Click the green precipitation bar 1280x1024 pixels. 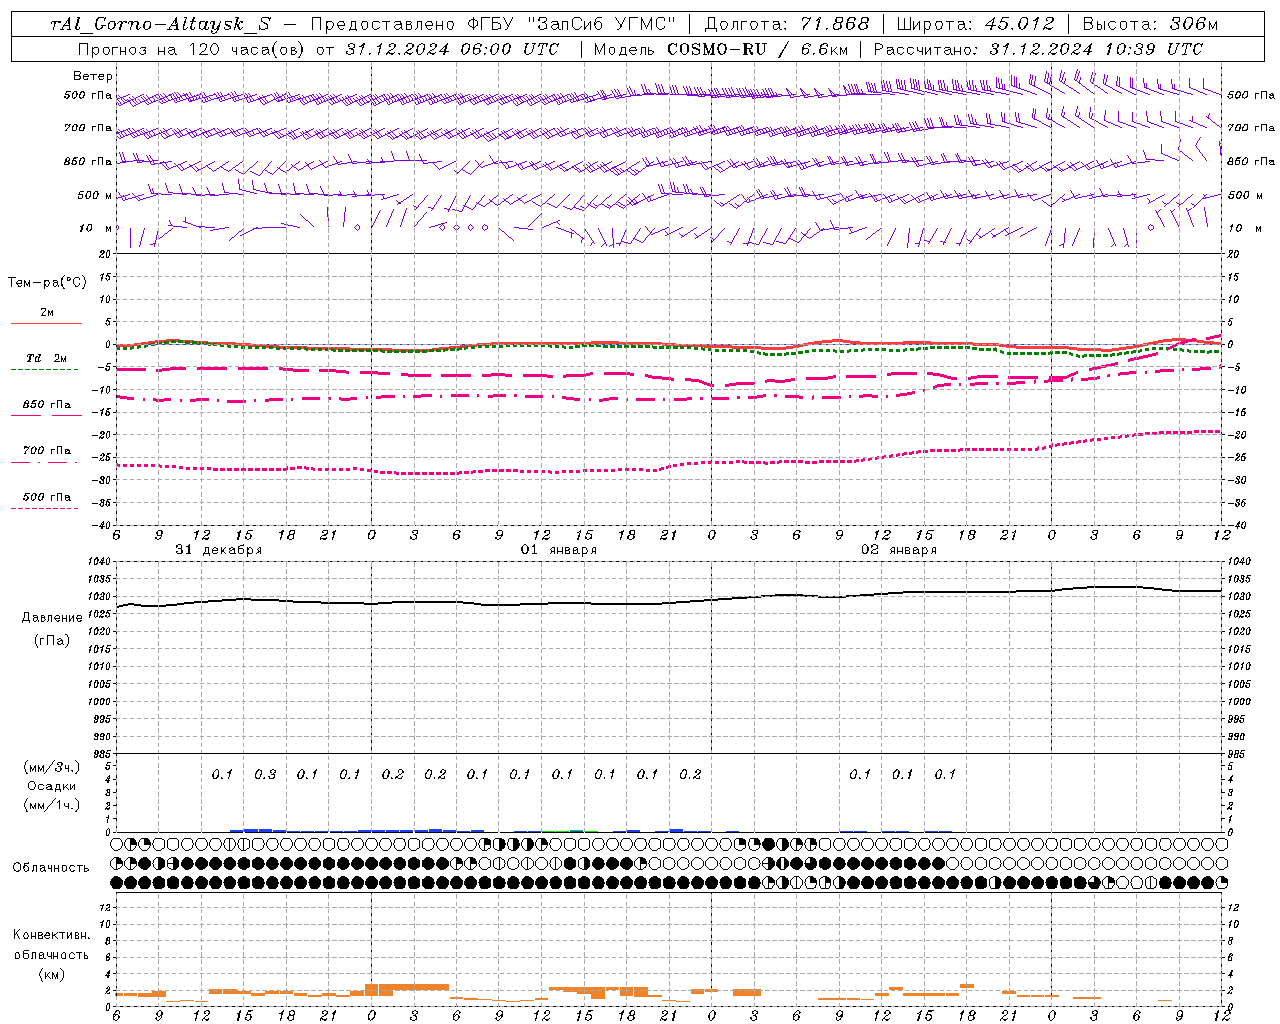click(577, 830)
